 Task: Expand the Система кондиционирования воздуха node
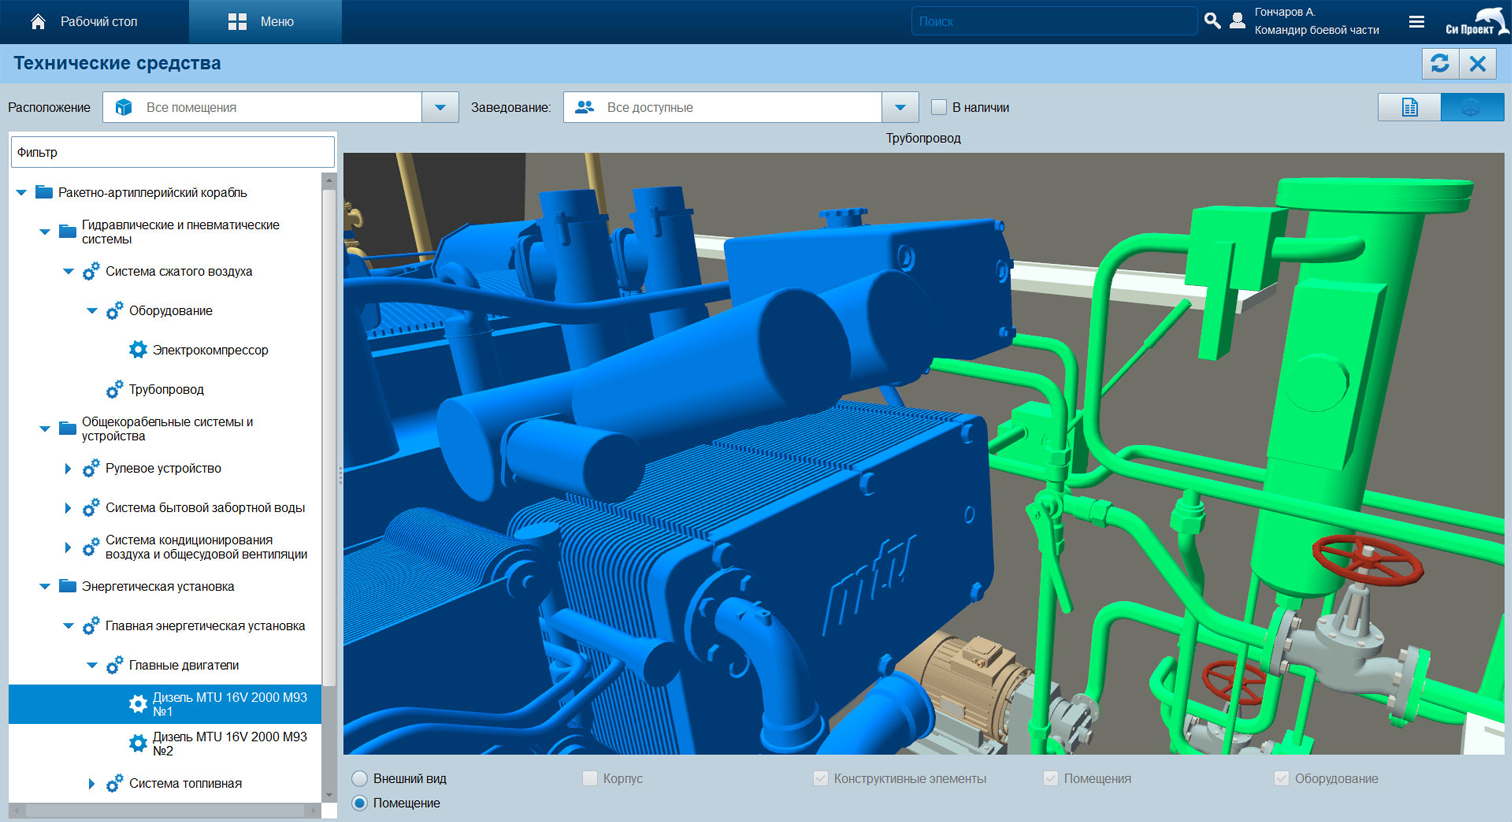(x=68, y=547)
